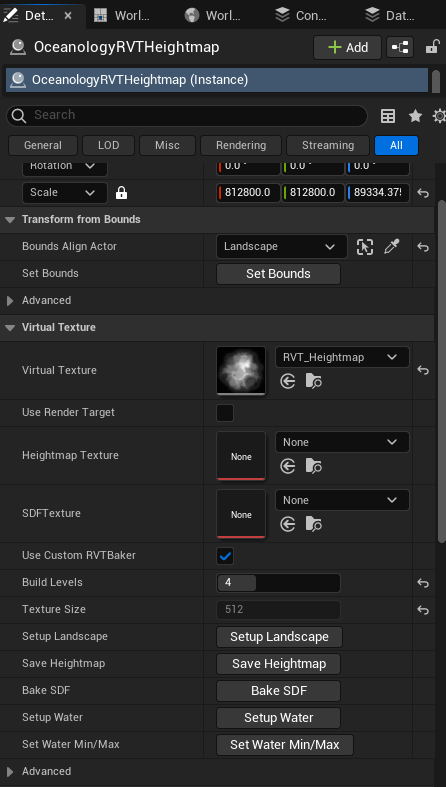Image resolution: width=446 pixels, height=787 pixels.
Task: Click the Bake SDF button
Action: 278,691
